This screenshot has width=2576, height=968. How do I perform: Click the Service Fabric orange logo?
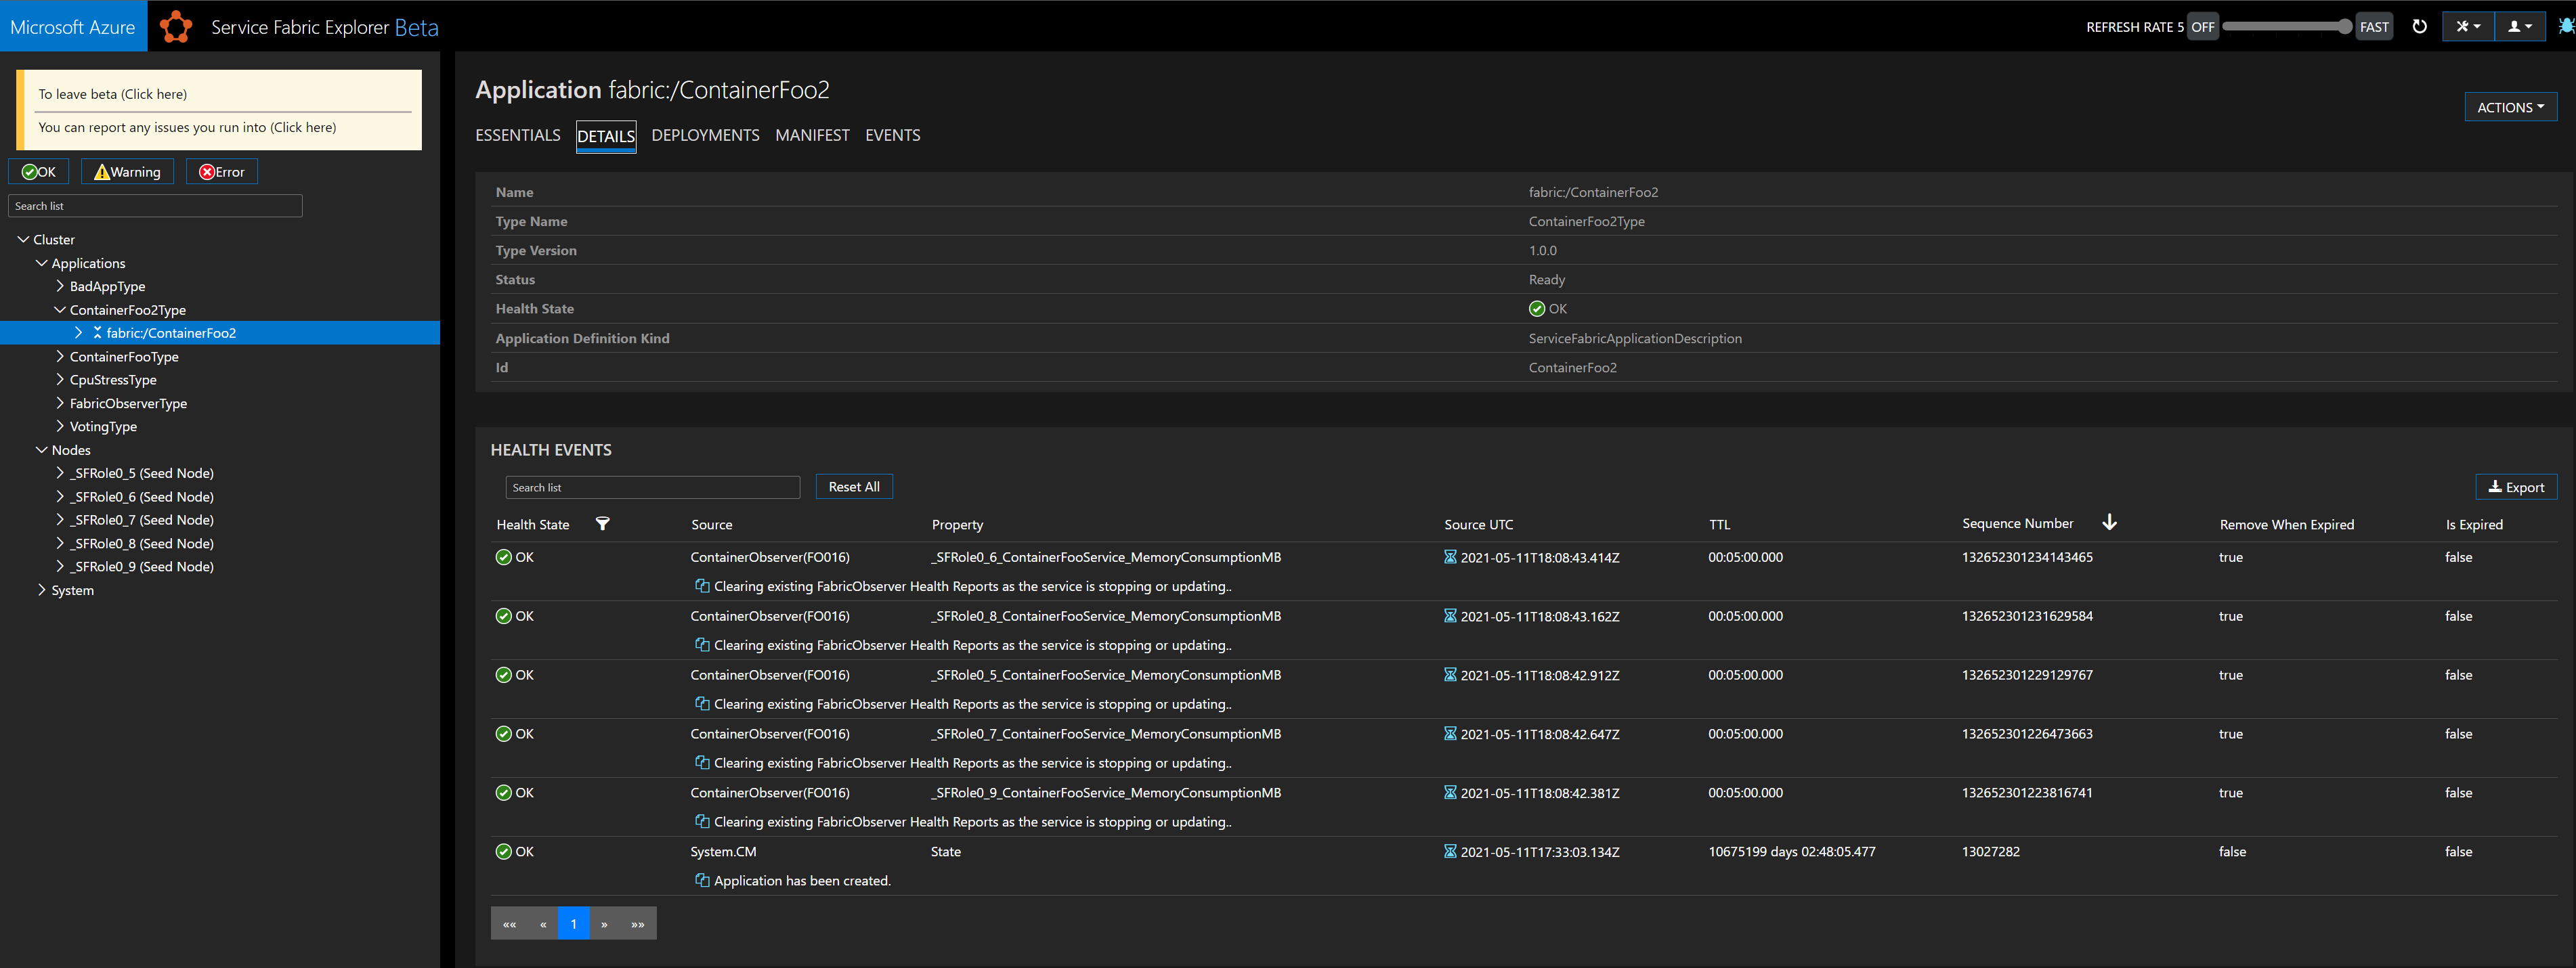[176, 27]
